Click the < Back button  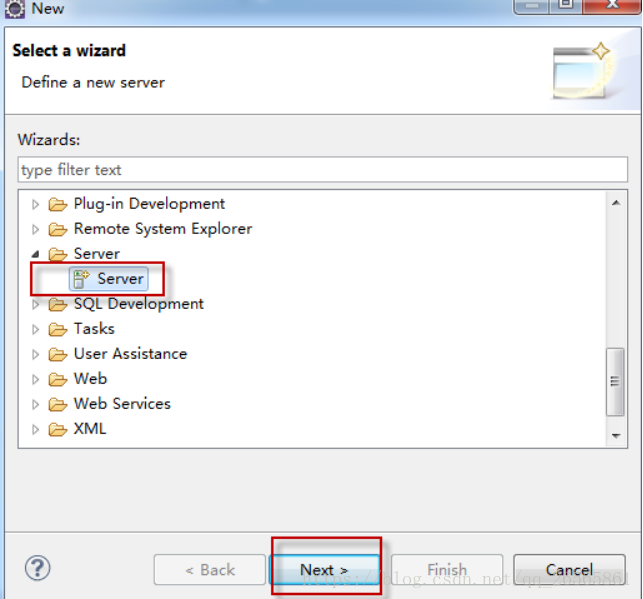click(x=210, y=569)
